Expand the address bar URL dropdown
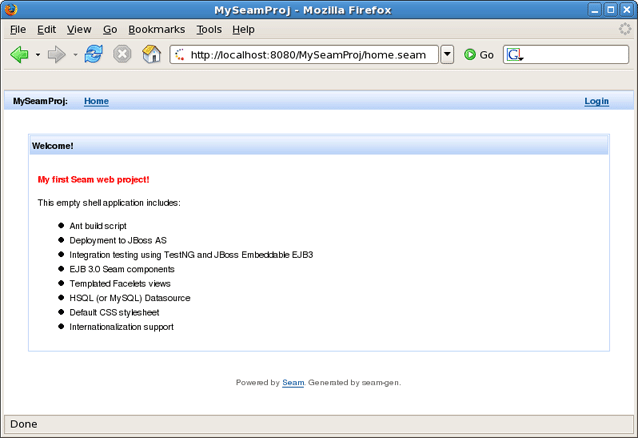This screenshot has height=438, width=638. click(447, 55)
